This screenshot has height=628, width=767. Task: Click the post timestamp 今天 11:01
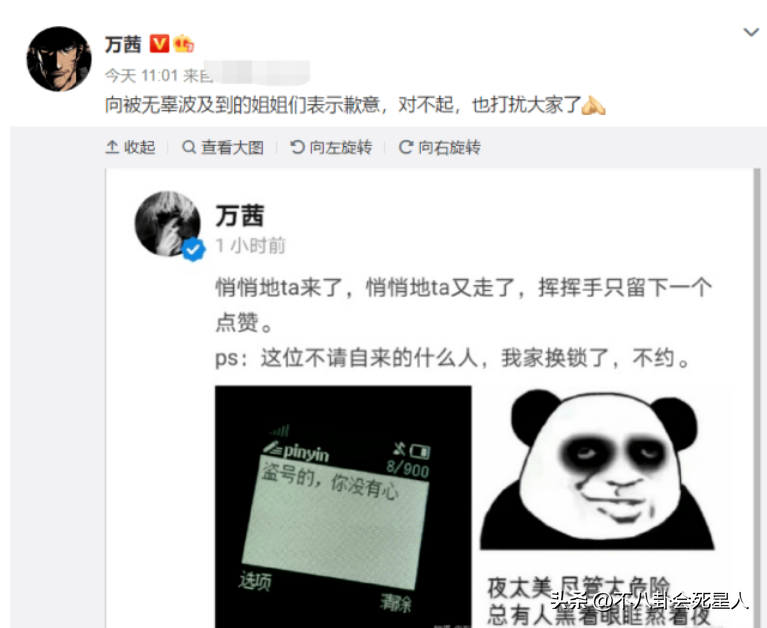(141, 75)
